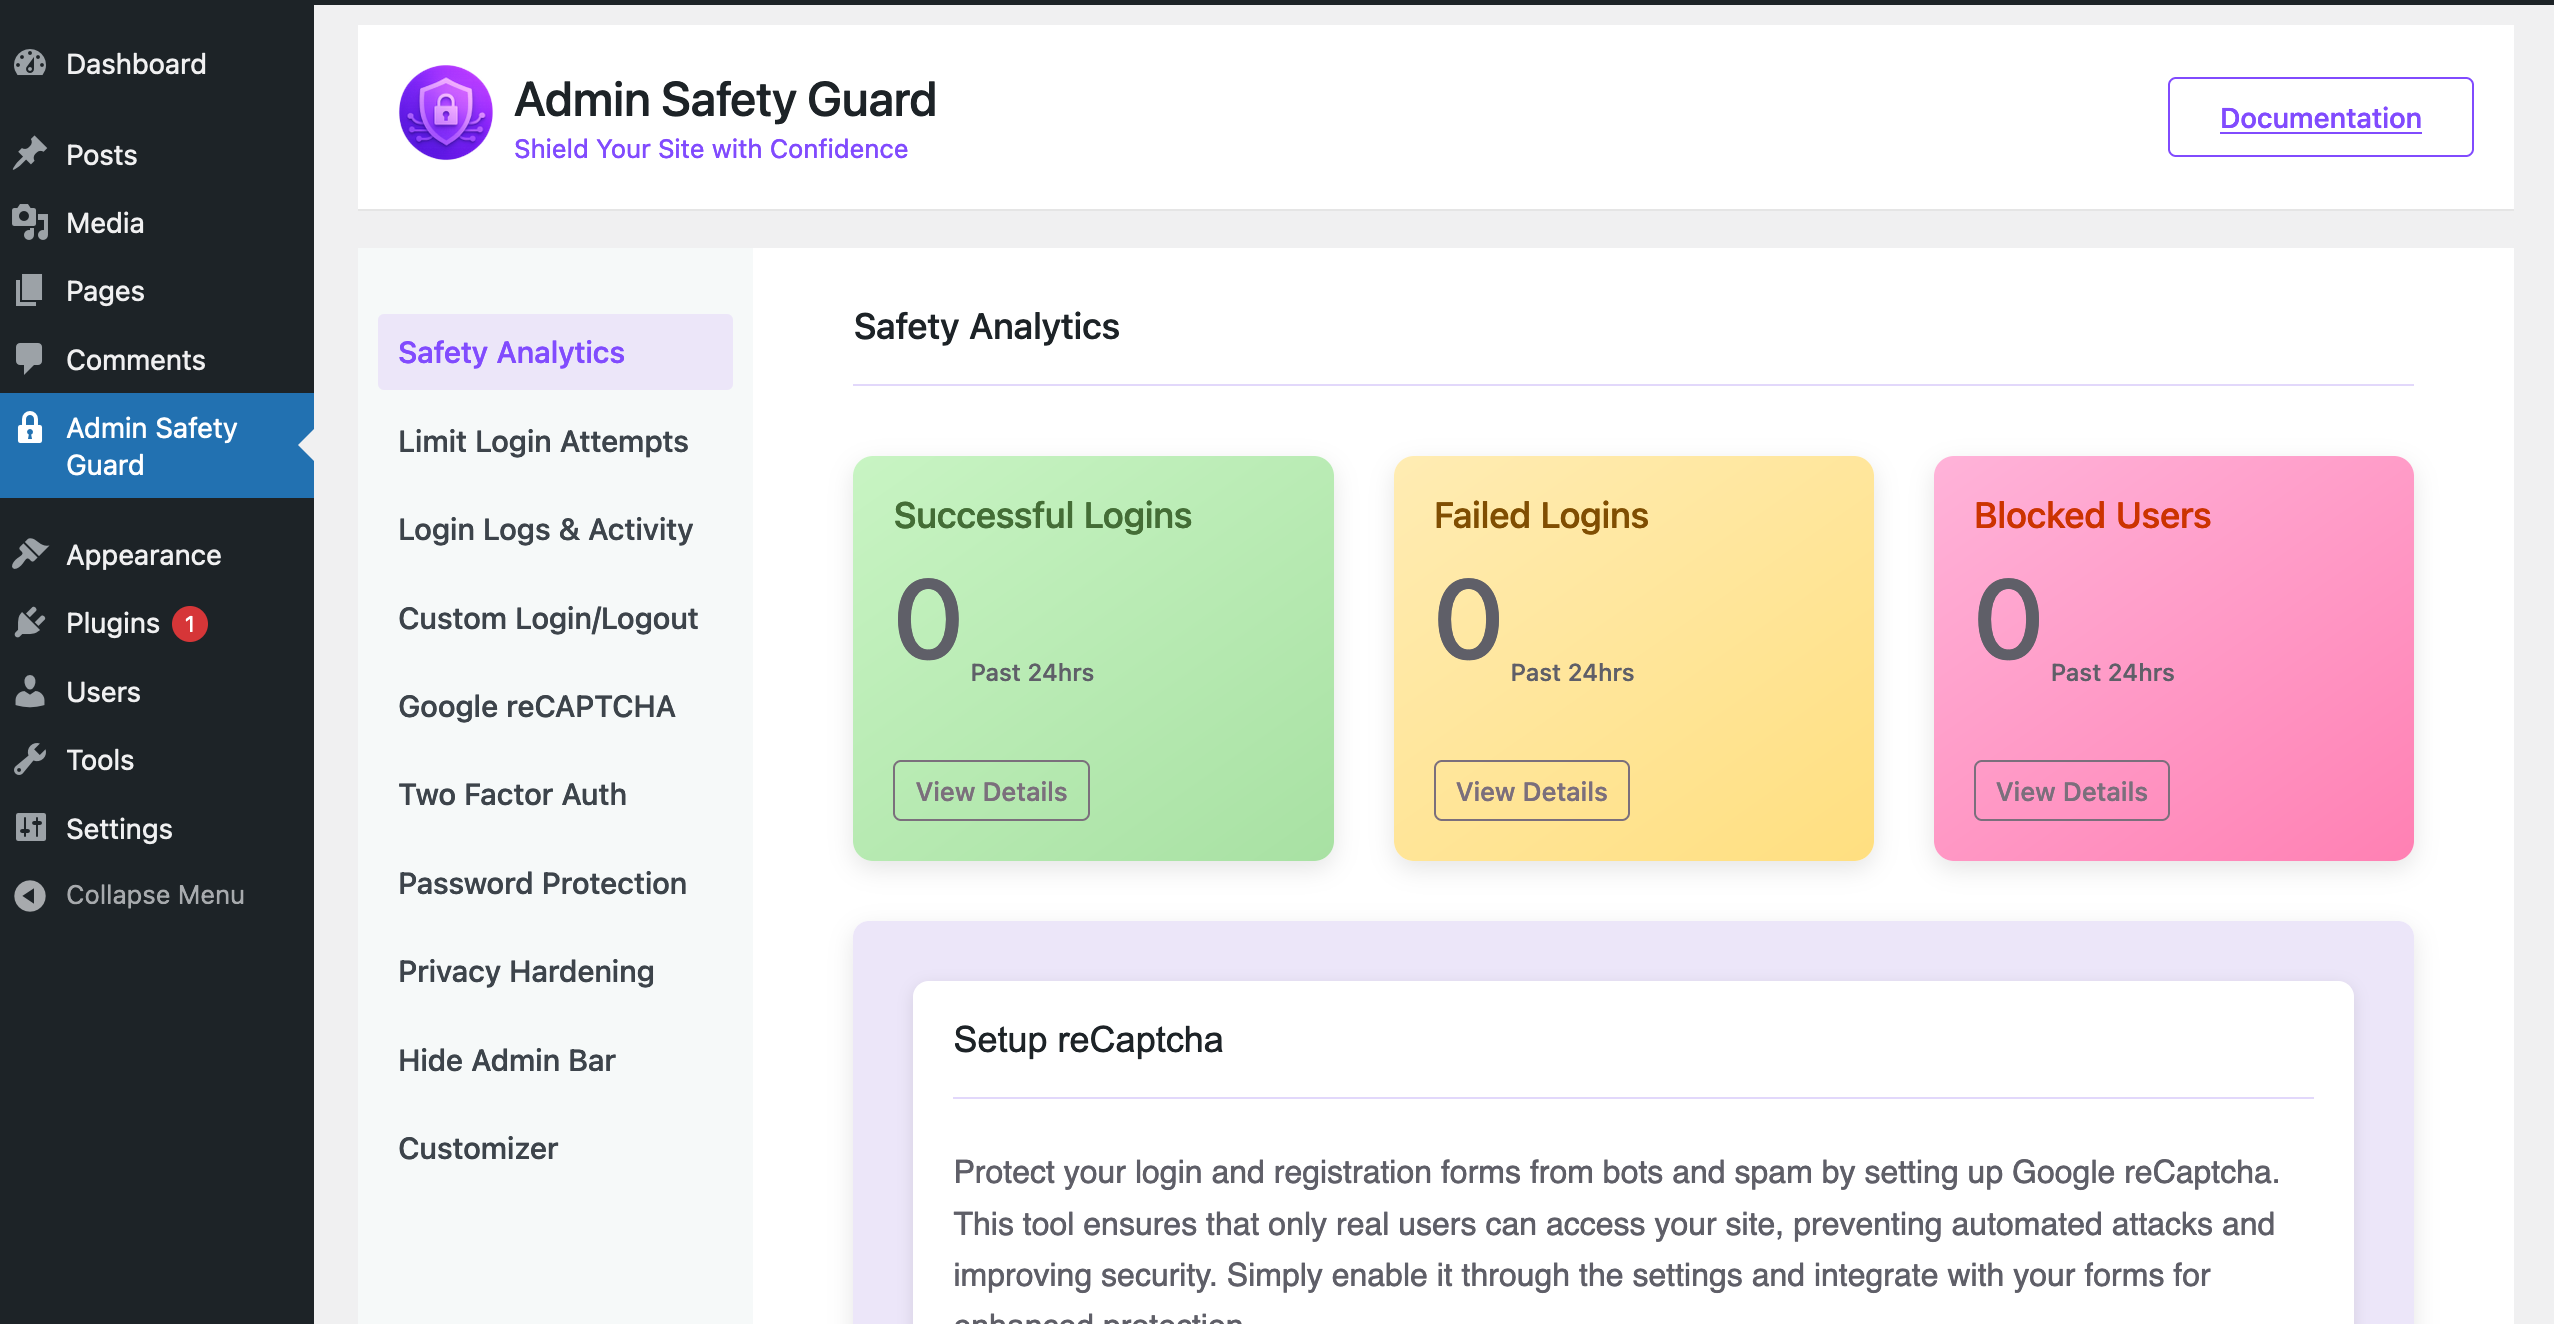Screen dimensions: 2554x1324
Task: Click the Failed Logins count zero
Action: (x=1468, y=620)
